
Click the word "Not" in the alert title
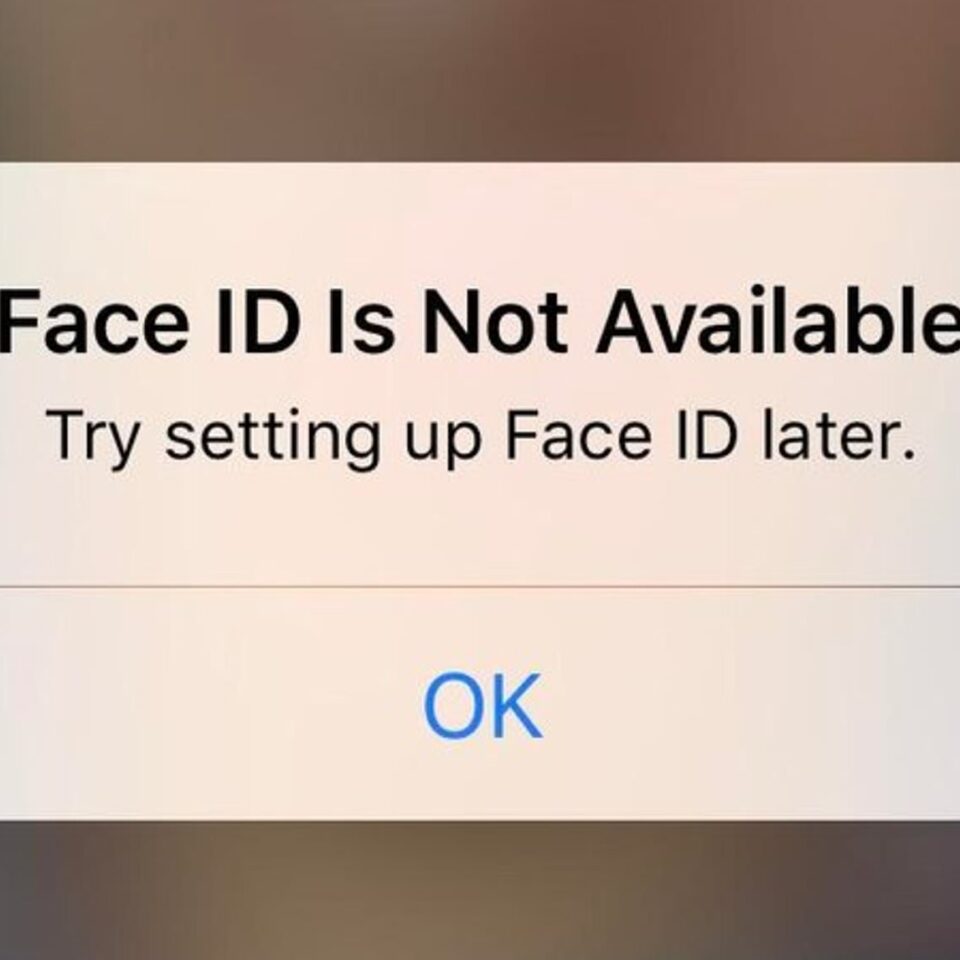(x=495, y=323)
